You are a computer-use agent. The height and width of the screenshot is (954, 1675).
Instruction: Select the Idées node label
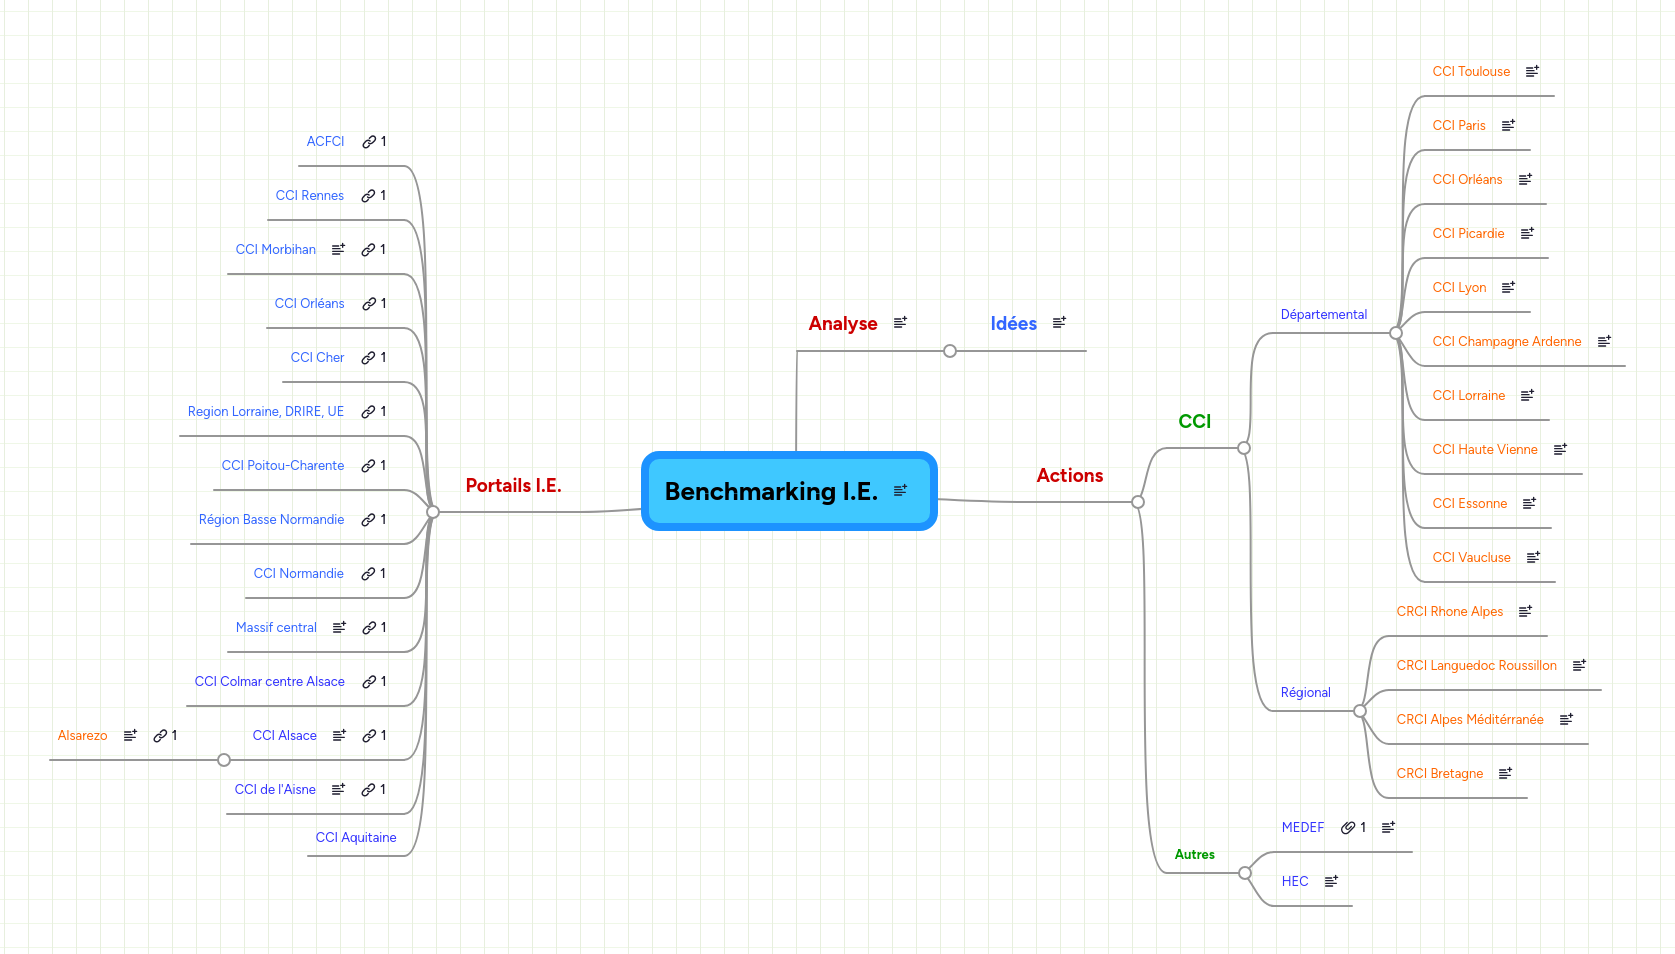(x=1012, y=323)
